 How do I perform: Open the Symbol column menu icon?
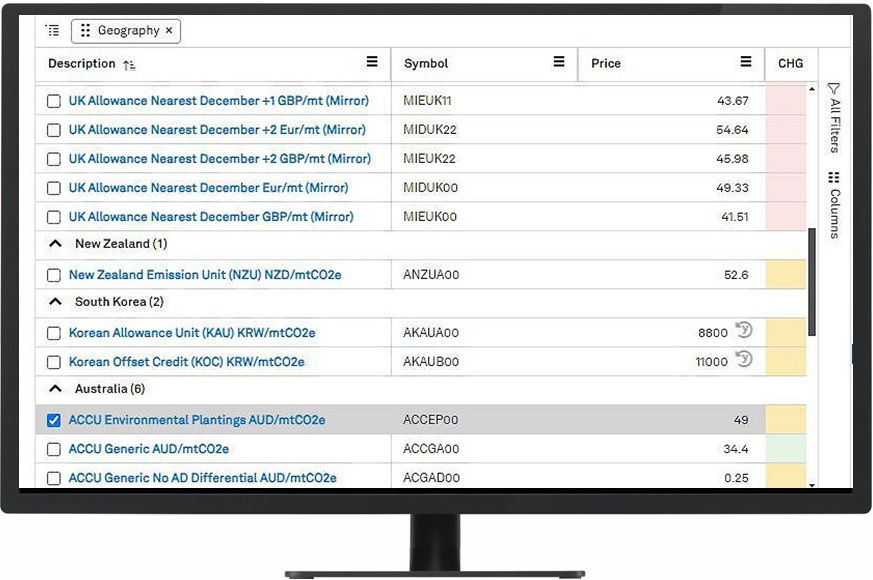click(x=559, y=62)
